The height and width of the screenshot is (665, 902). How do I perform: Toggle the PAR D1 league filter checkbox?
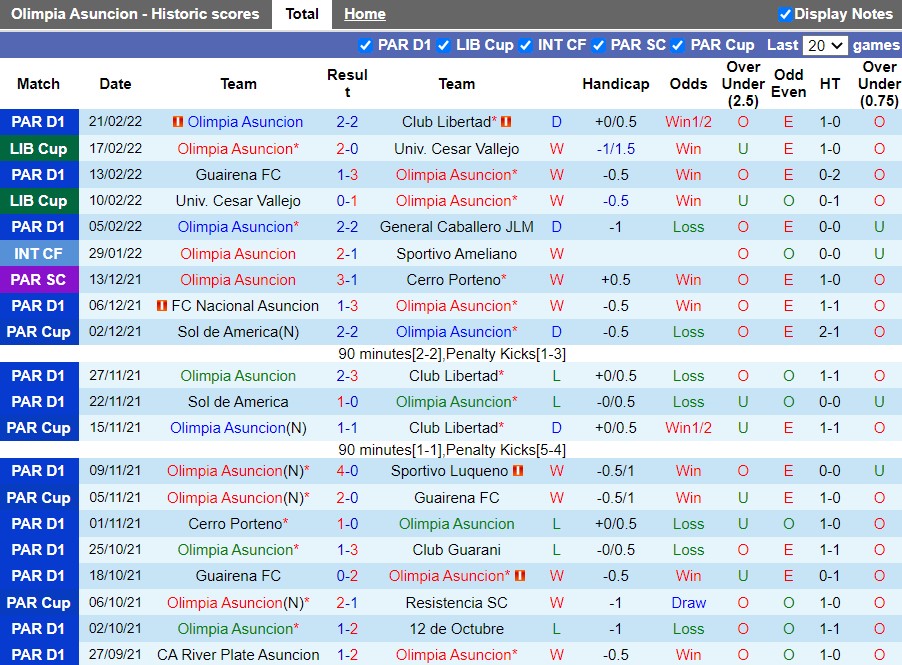pos(365,45)
